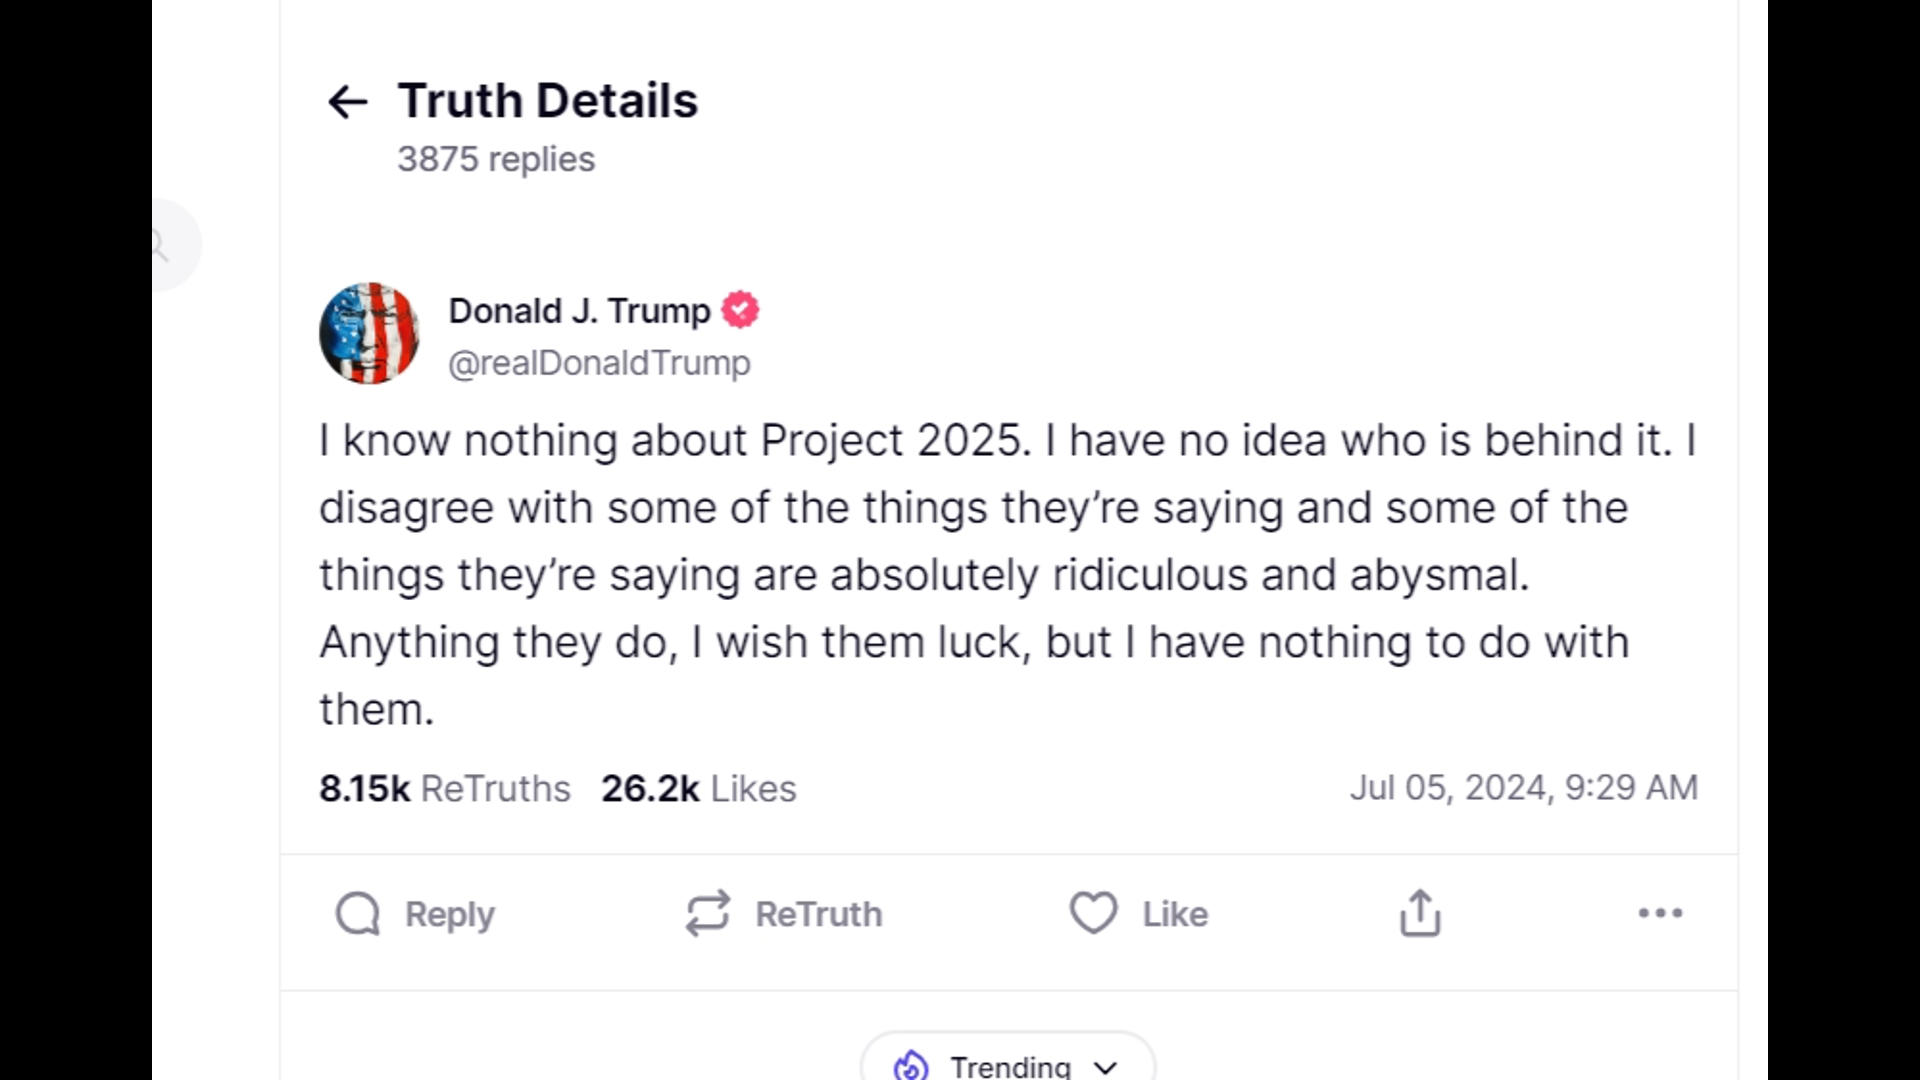
Task: Open the 26.2k Likes list
Action: point(697,788)
